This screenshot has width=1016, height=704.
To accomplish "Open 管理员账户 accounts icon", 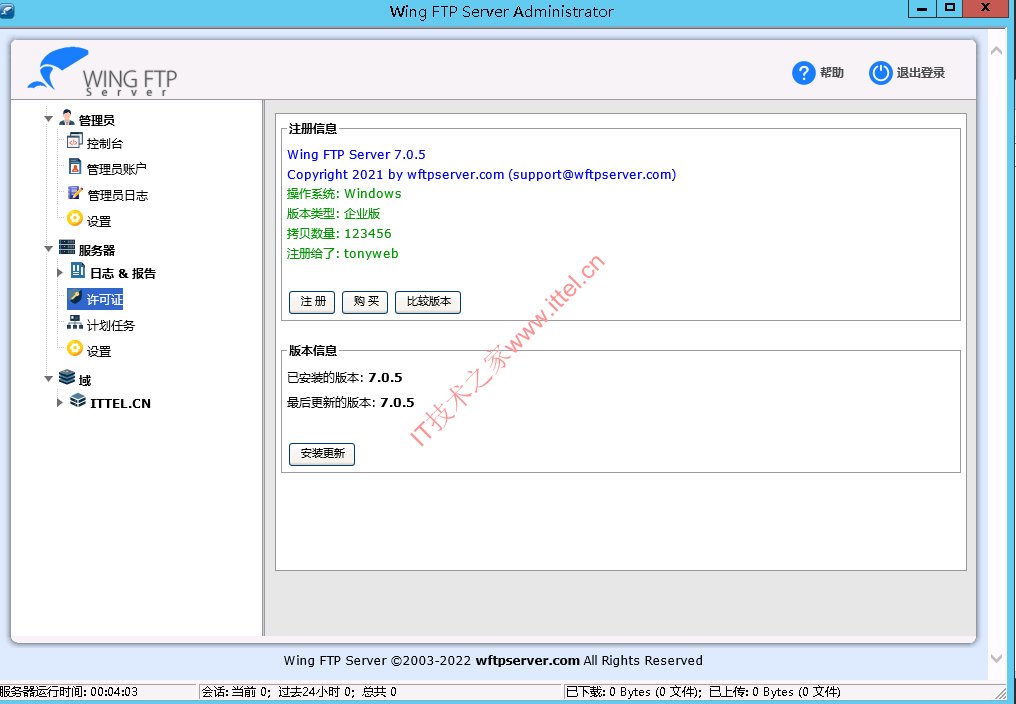I will pyautogui.click(x=75, y=167).
